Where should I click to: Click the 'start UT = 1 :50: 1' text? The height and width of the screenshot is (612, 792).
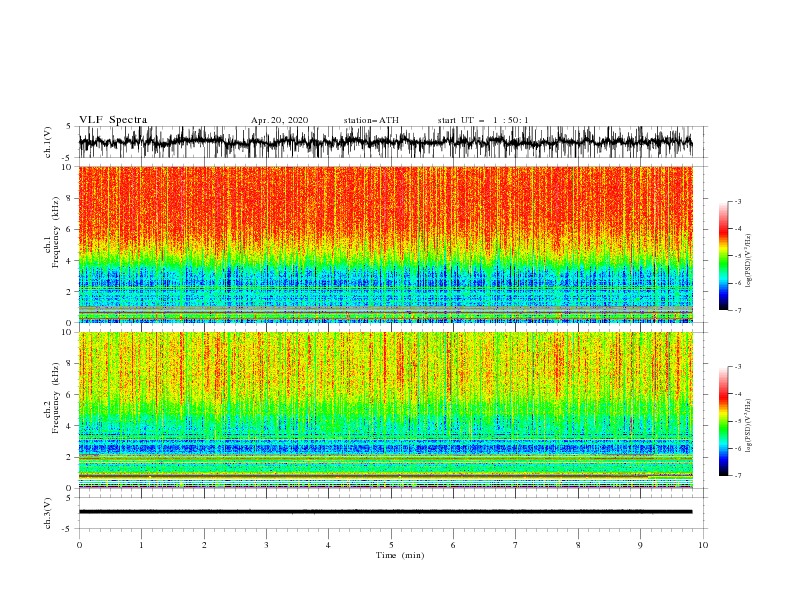point(483,120)
